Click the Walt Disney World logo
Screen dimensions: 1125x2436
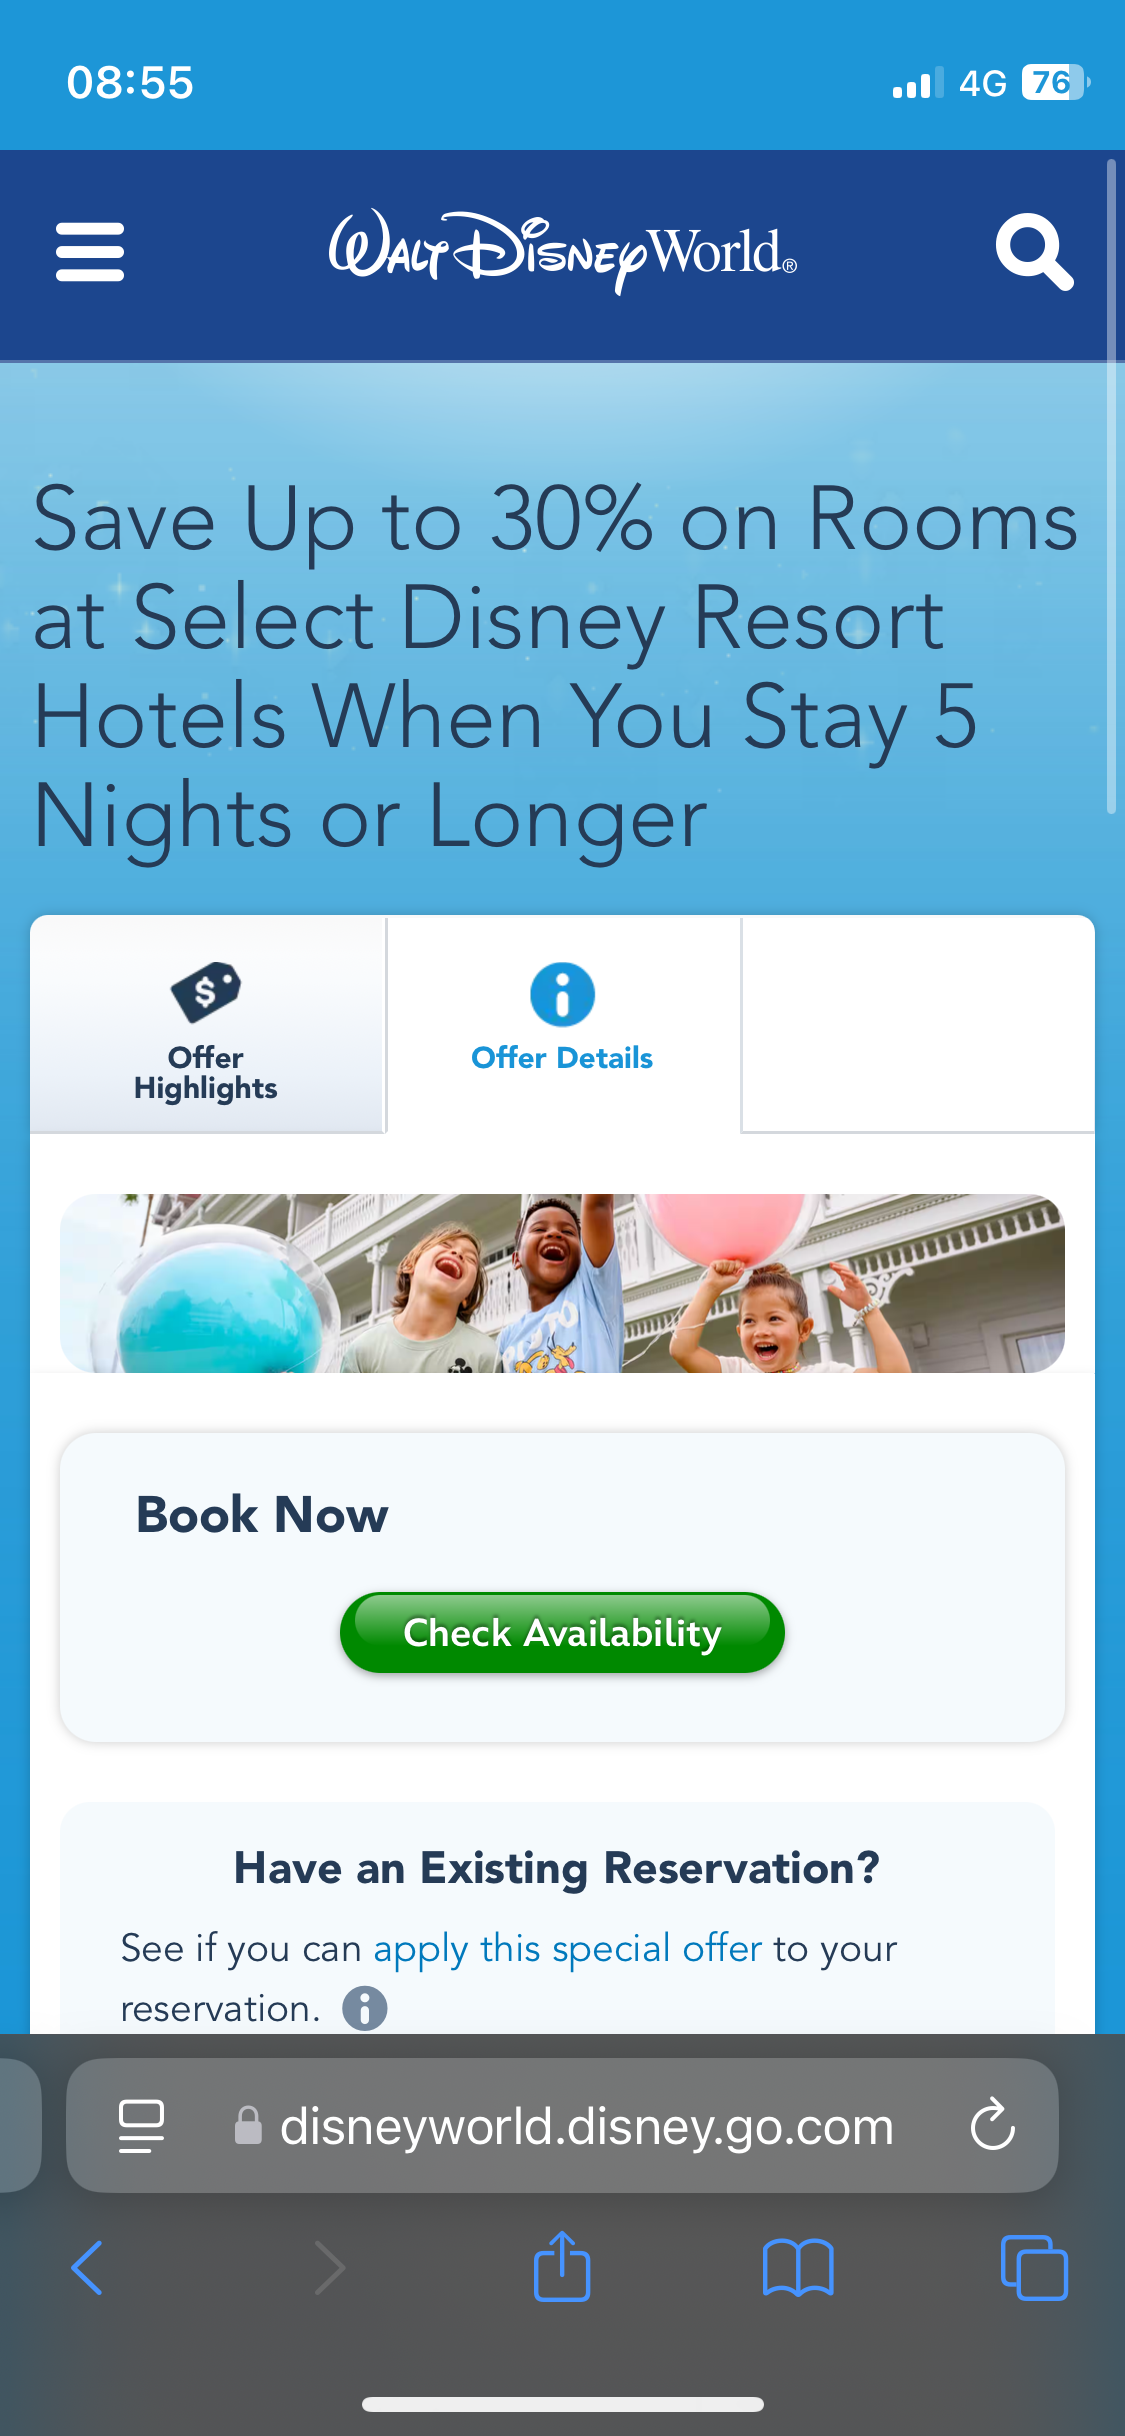[563, 251]
